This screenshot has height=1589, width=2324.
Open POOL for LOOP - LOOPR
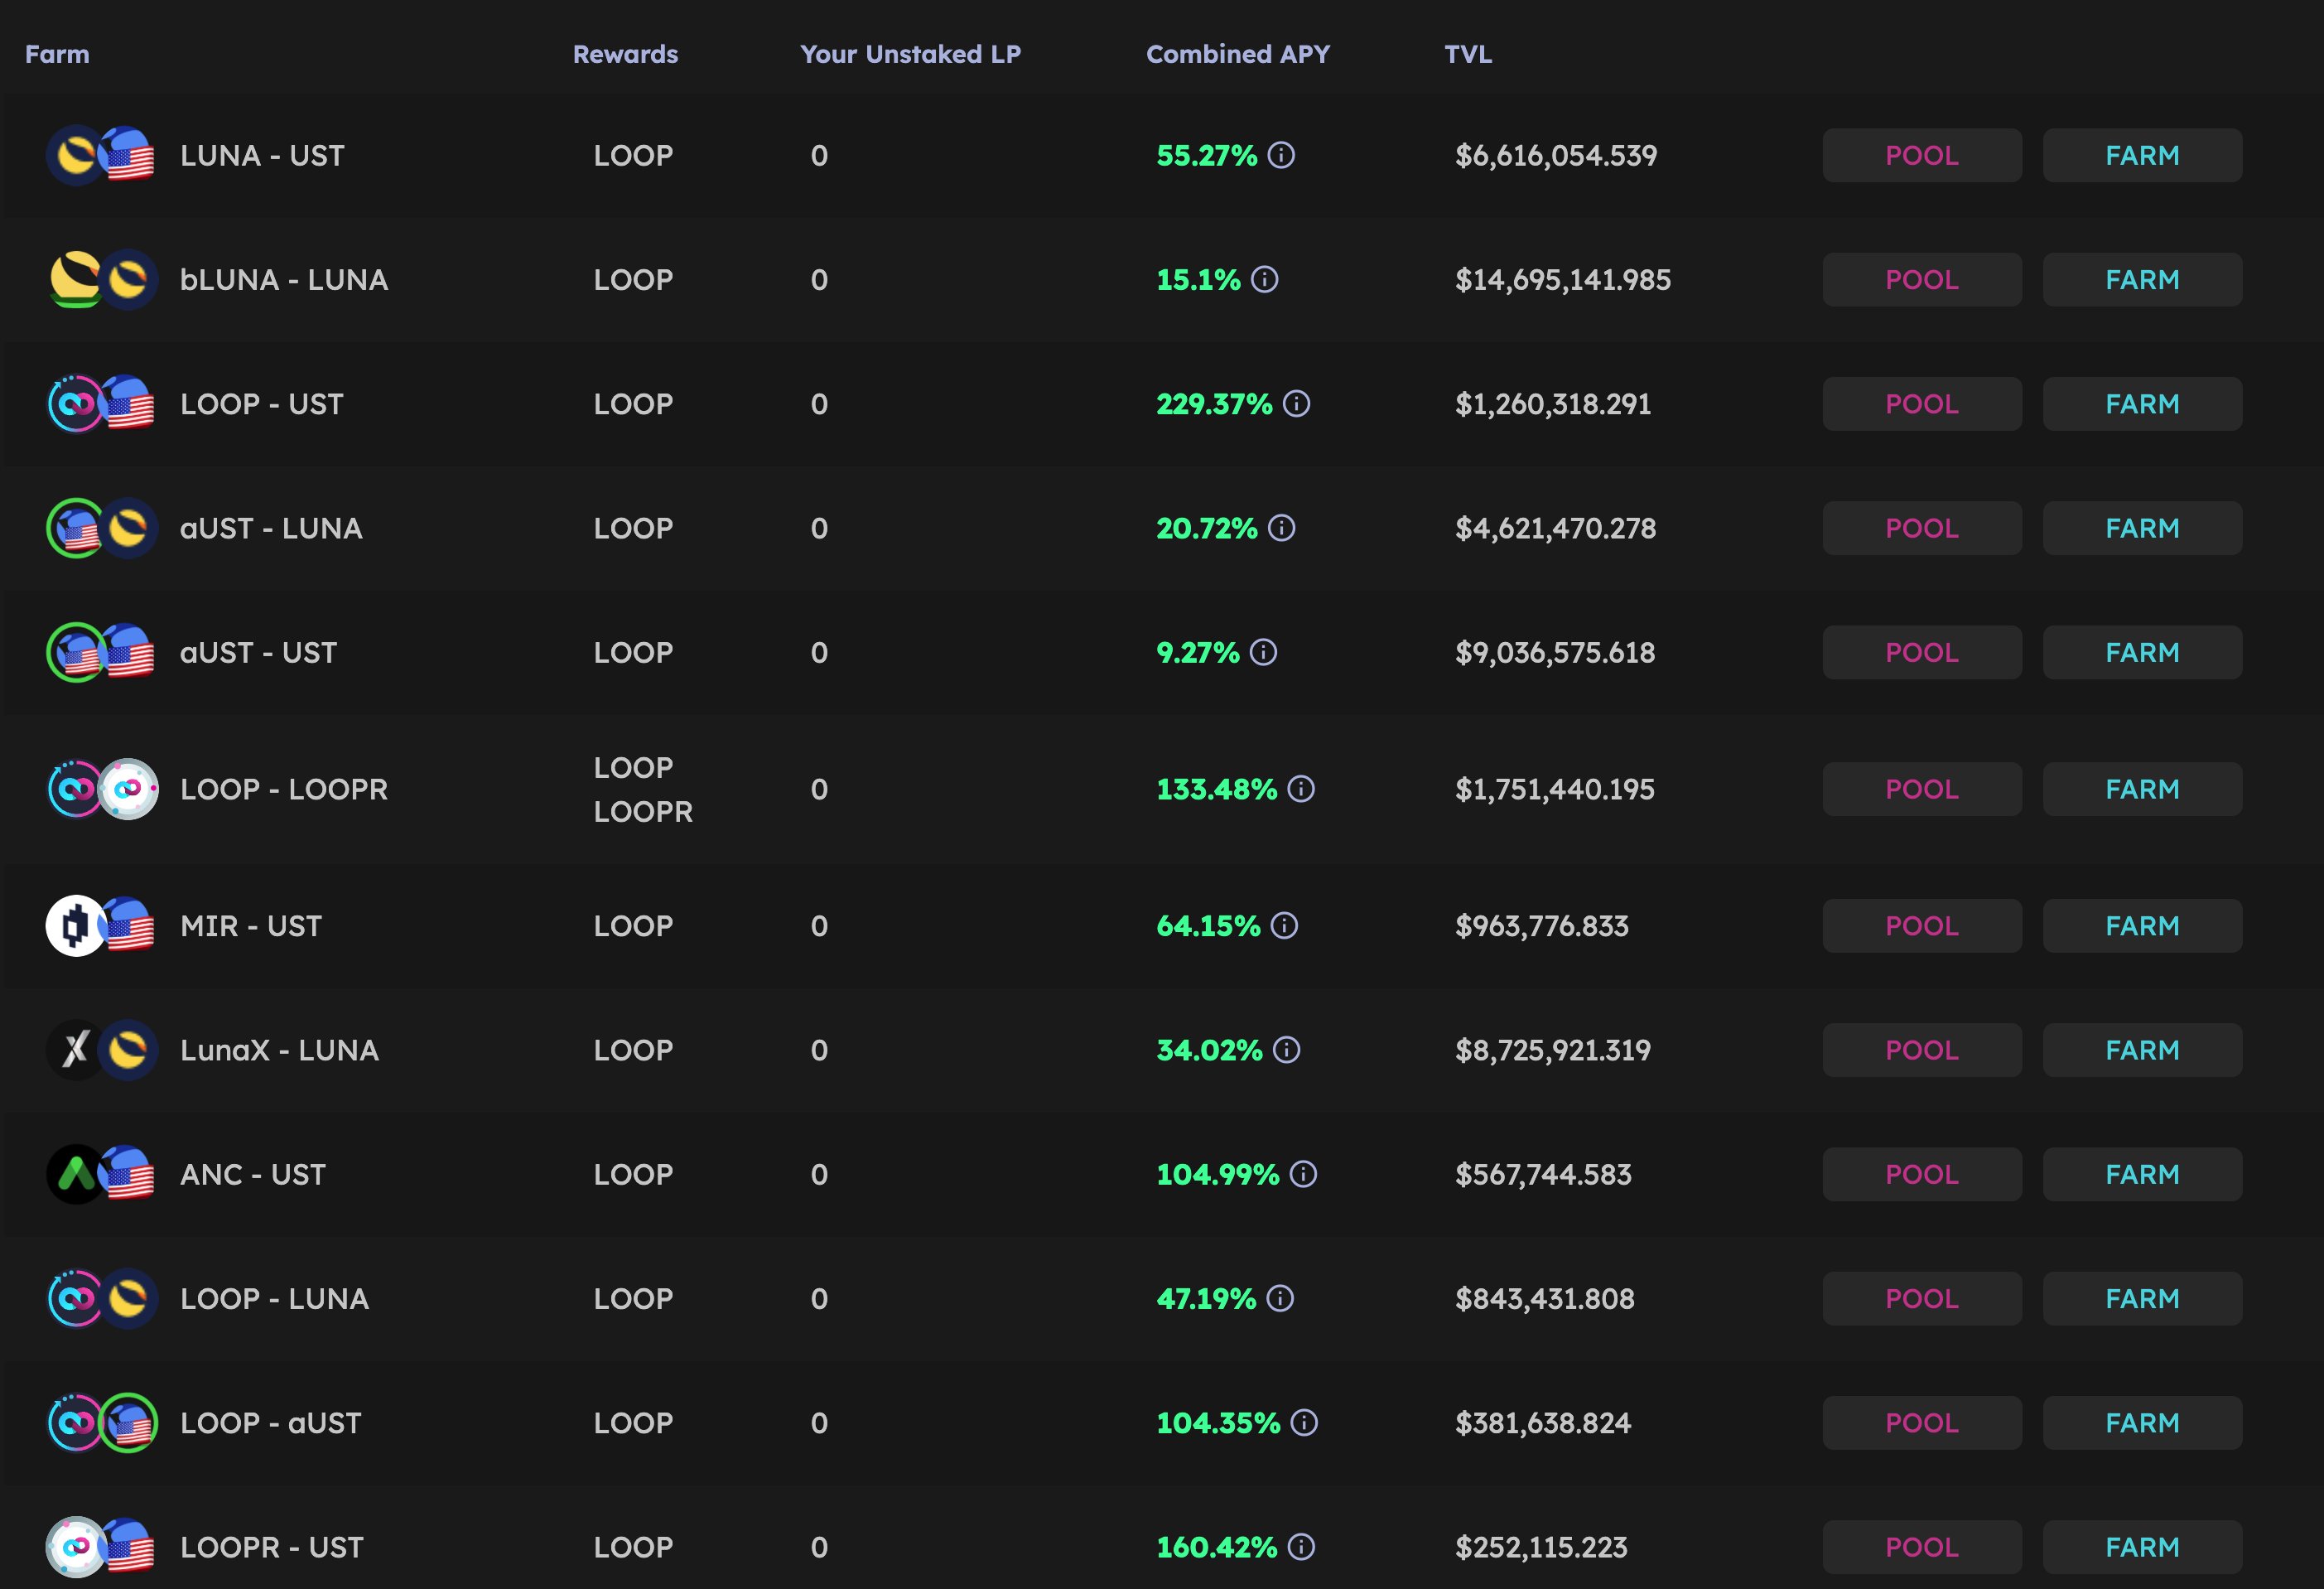(1922, 789)
